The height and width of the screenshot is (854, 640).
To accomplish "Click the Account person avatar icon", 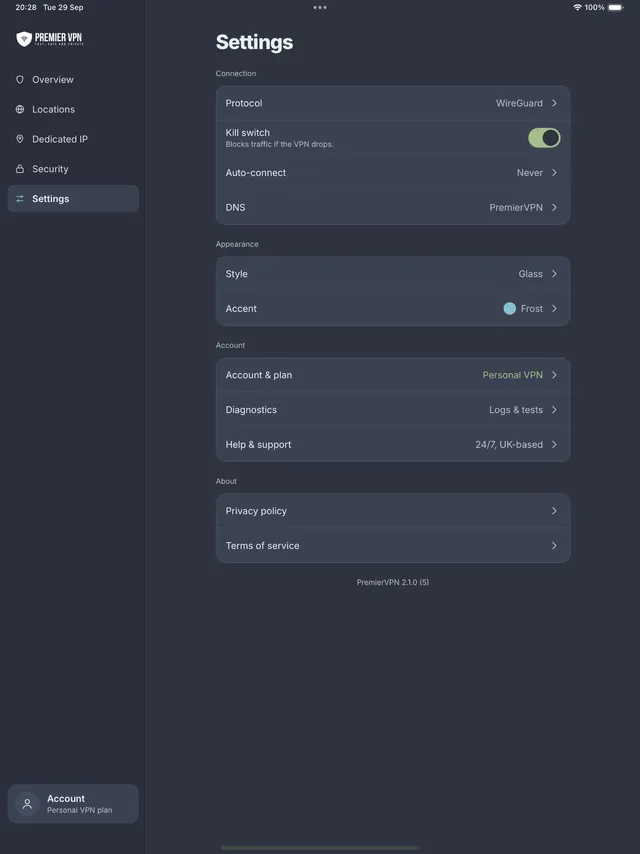I will point(27,804).
